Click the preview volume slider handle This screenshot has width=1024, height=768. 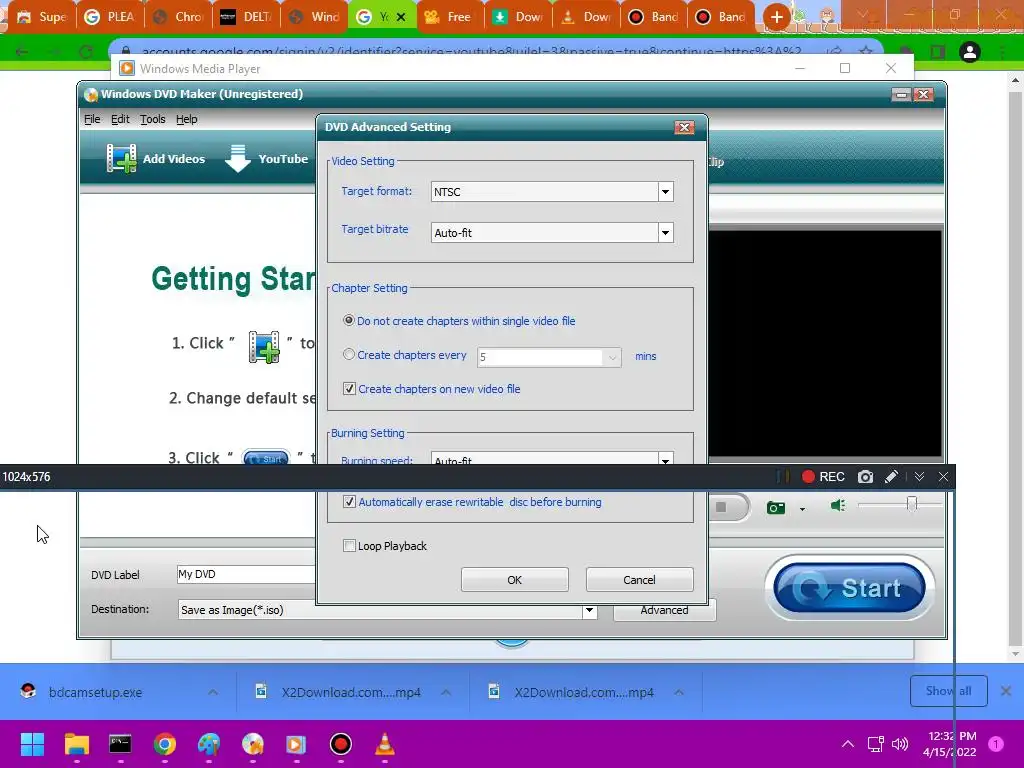point(912,504)
